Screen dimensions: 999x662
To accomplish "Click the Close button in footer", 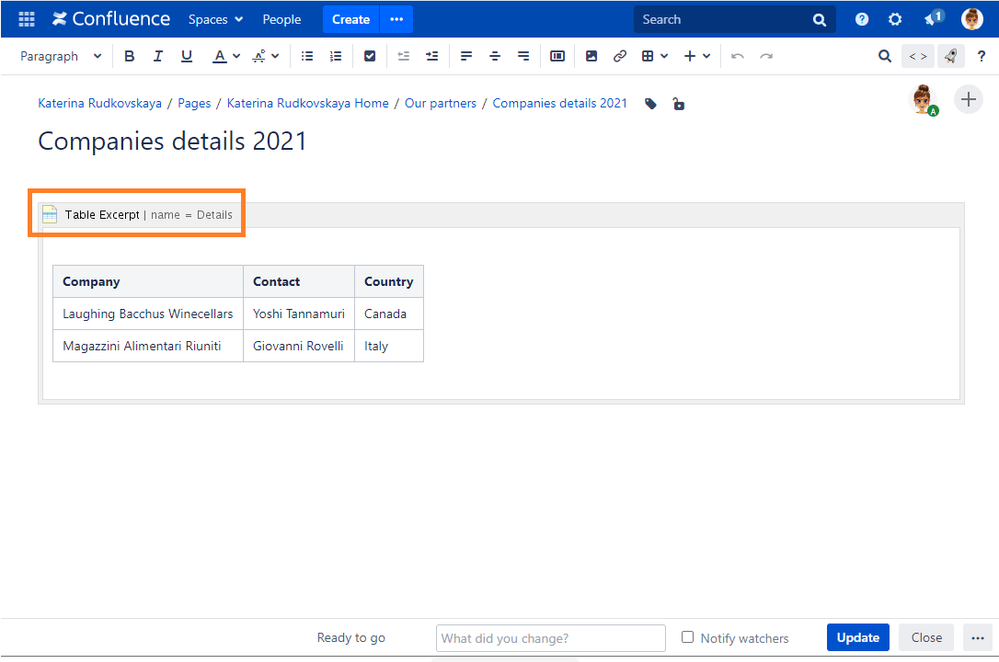I will [x=926, y=637].
